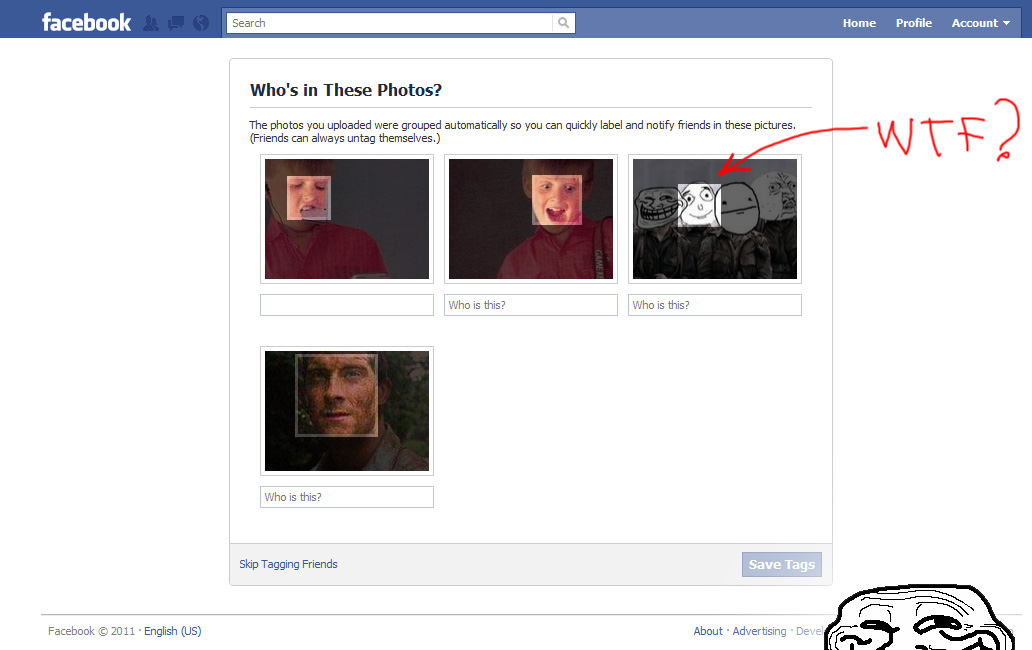Open the notifications globe icon
The image size is (1032, 650).
click(x=201, y=23)
